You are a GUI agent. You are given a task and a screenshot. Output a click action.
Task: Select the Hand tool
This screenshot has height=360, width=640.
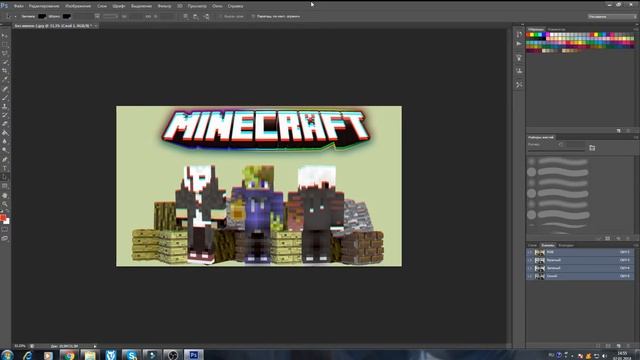coord(4,195)
